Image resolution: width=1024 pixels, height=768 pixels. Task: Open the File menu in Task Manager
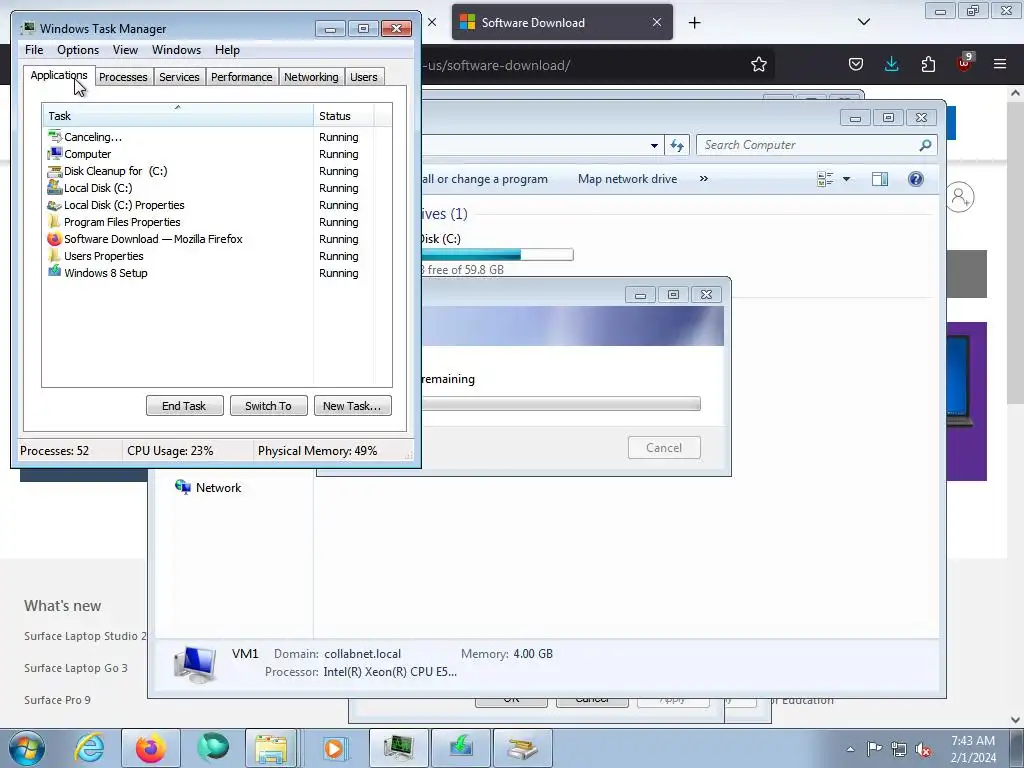tap(34, 50)
